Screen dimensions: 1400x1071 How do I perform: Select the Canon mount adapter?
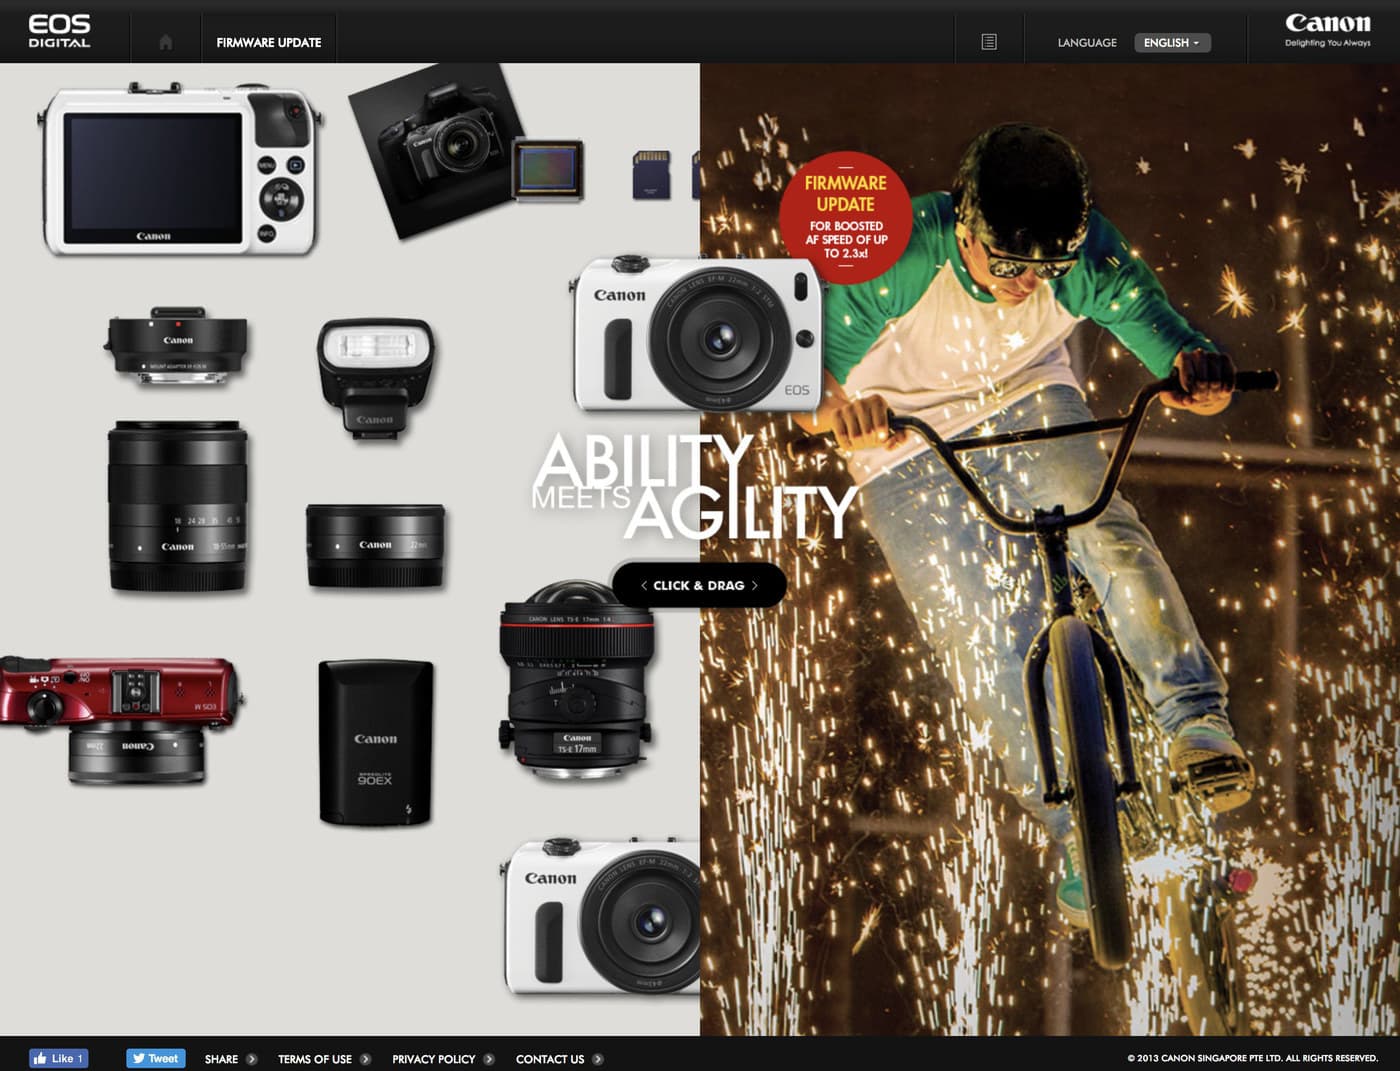(x=177, y=345)
